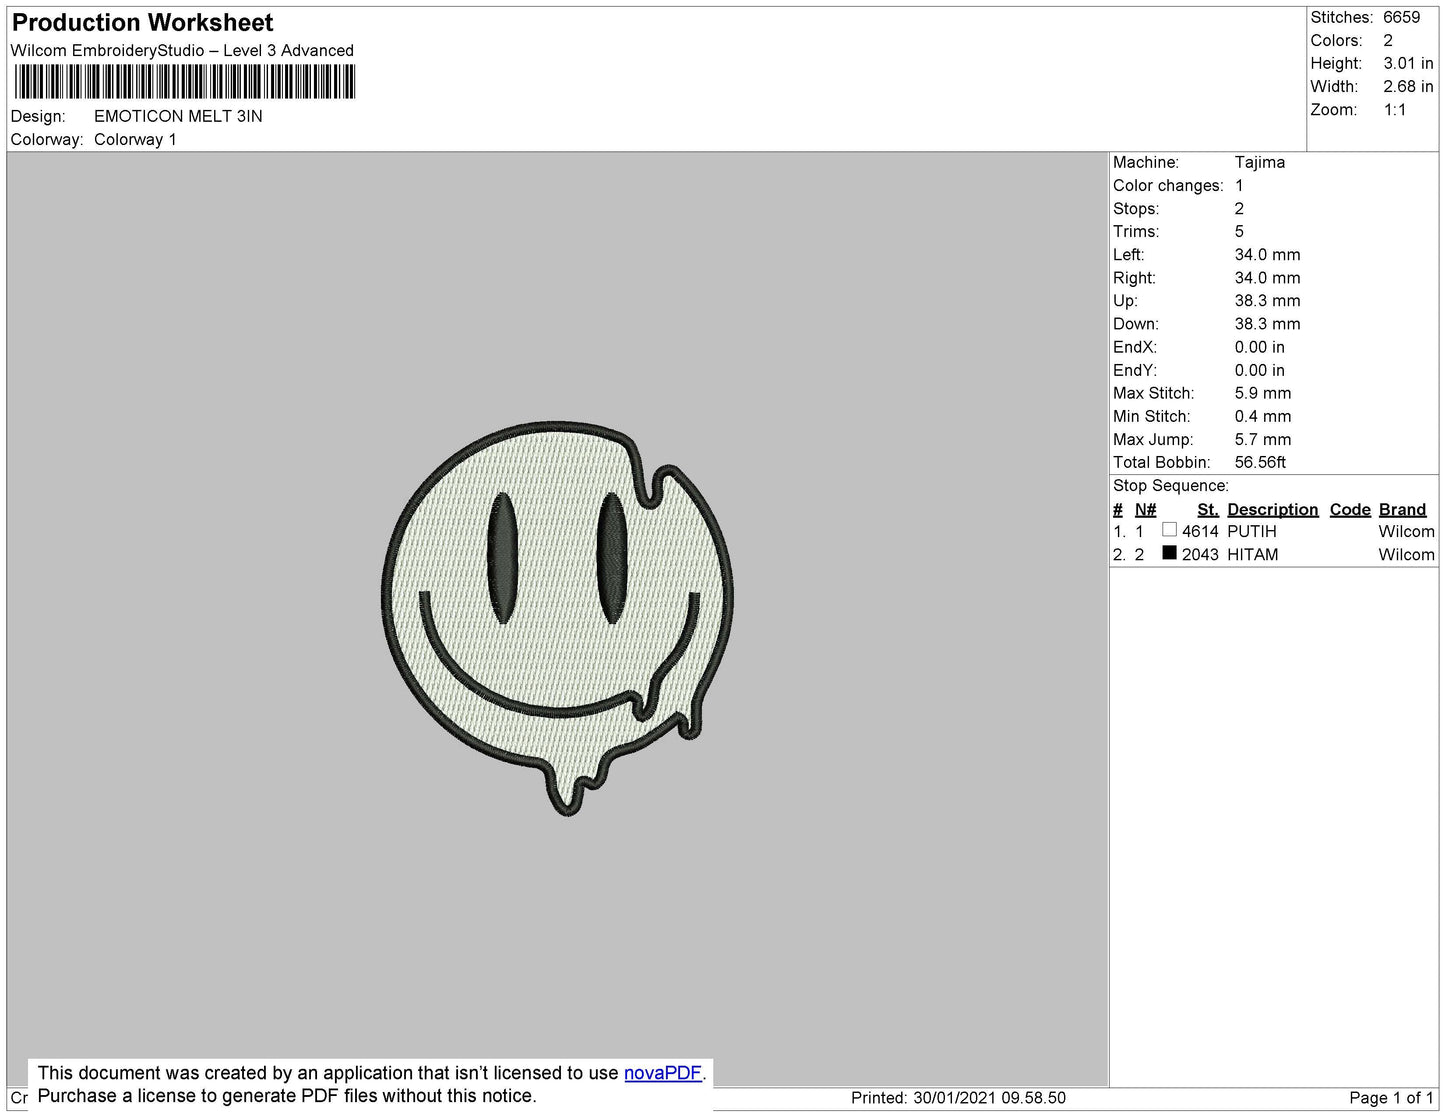
Task: Click the Up value '38.3 mm'
Action: click(1267, 300)
